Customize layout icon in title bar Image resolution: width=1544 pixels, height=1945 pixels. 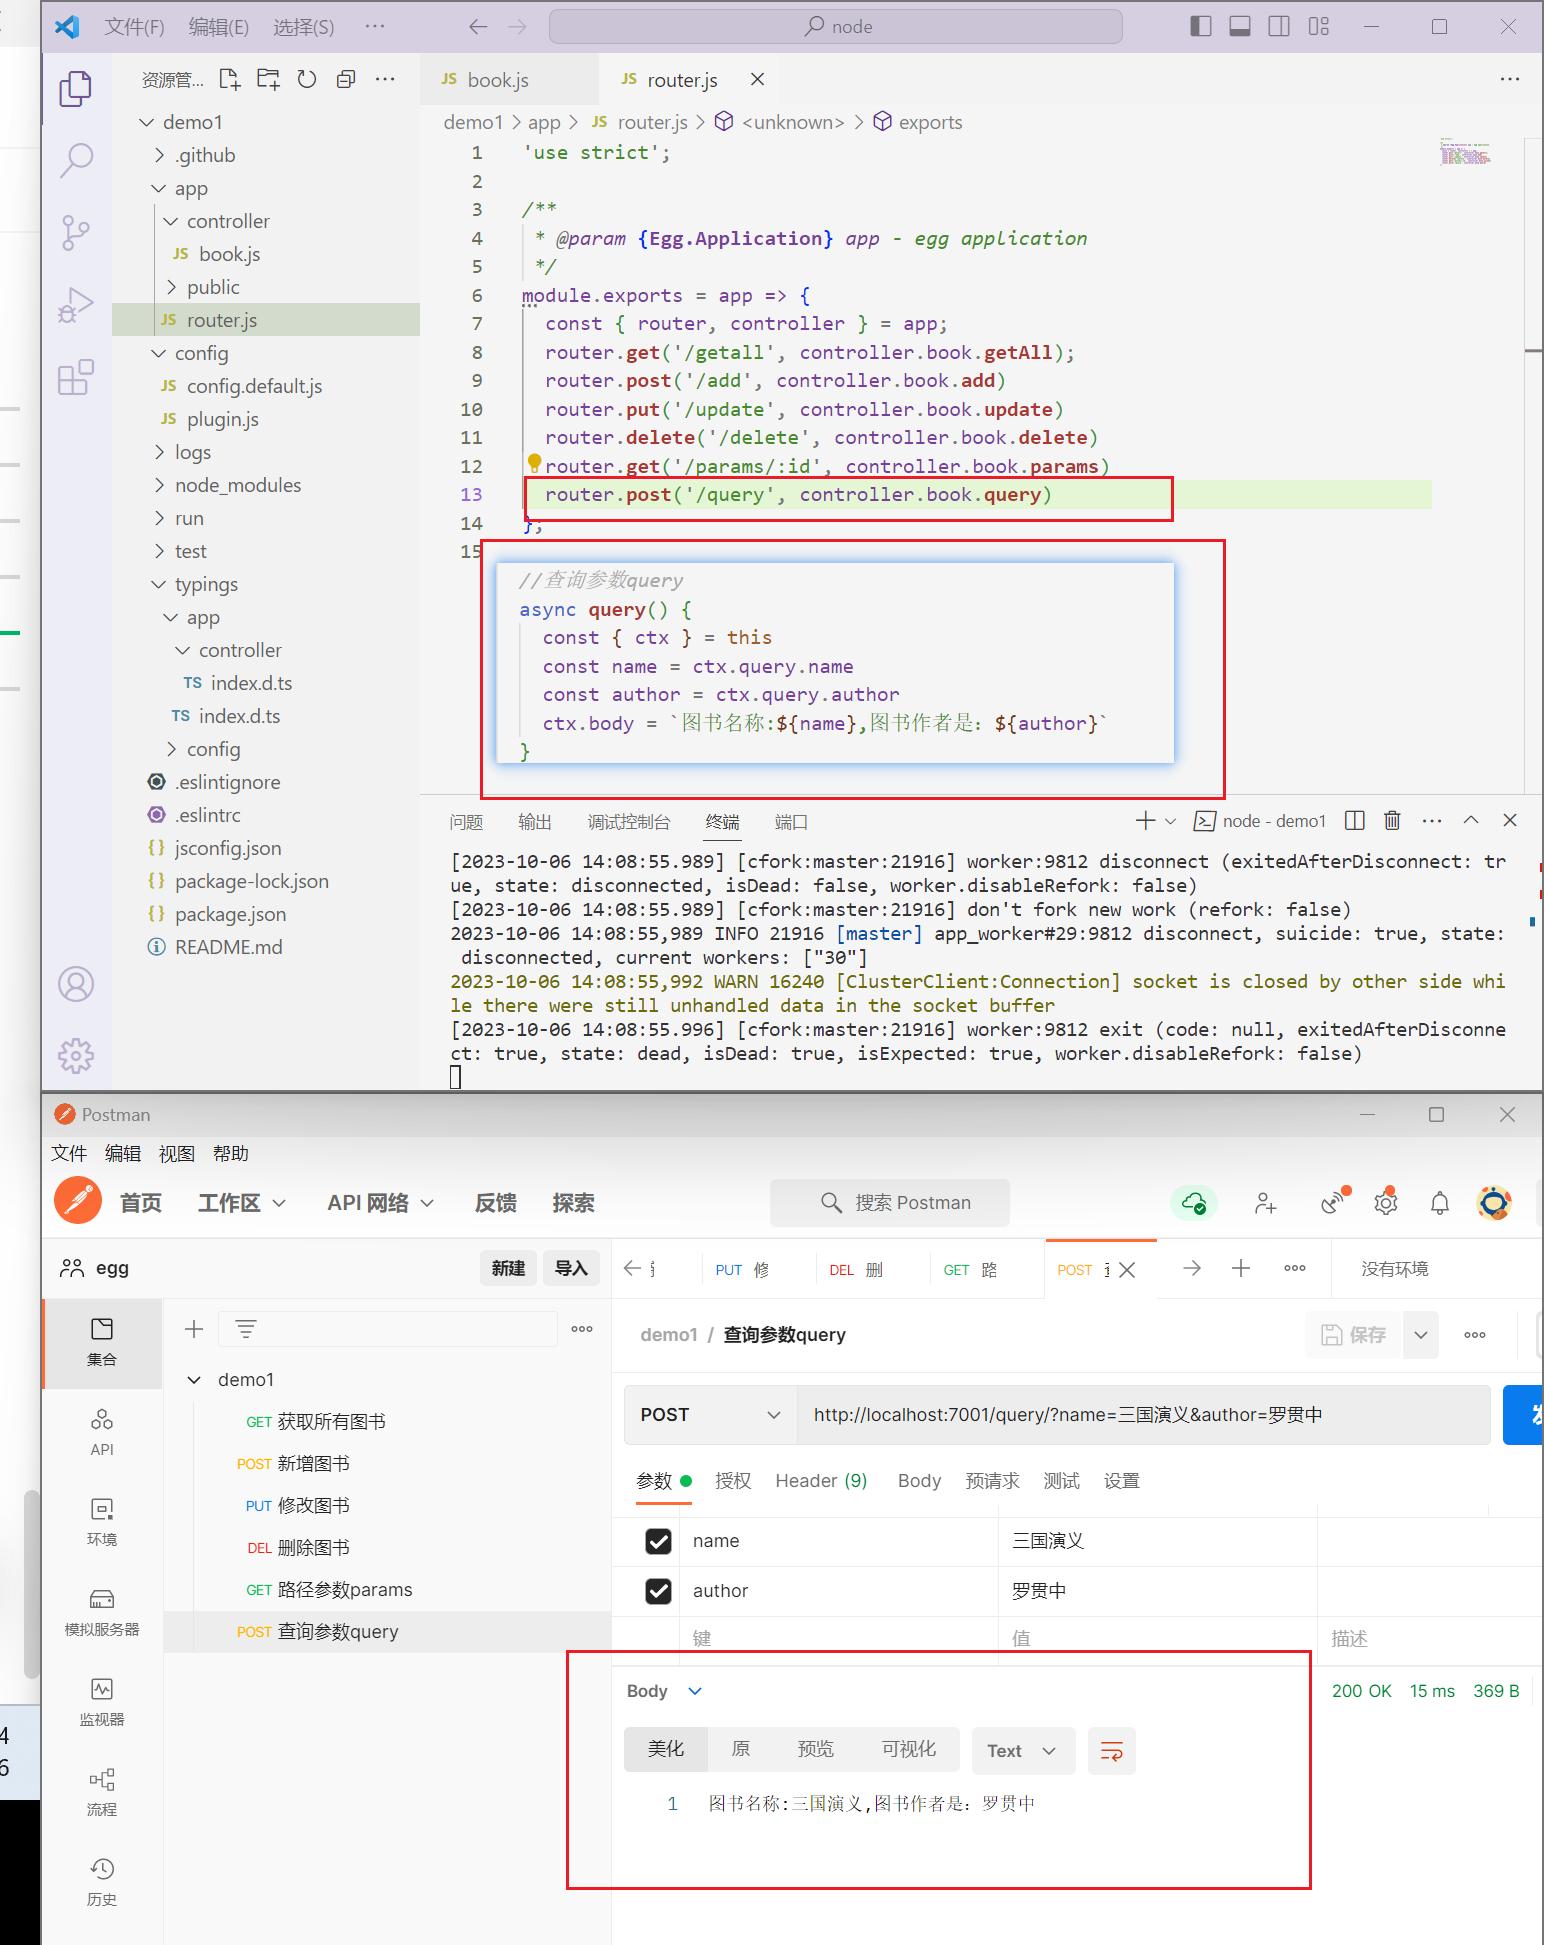[x=1319, y=26]
